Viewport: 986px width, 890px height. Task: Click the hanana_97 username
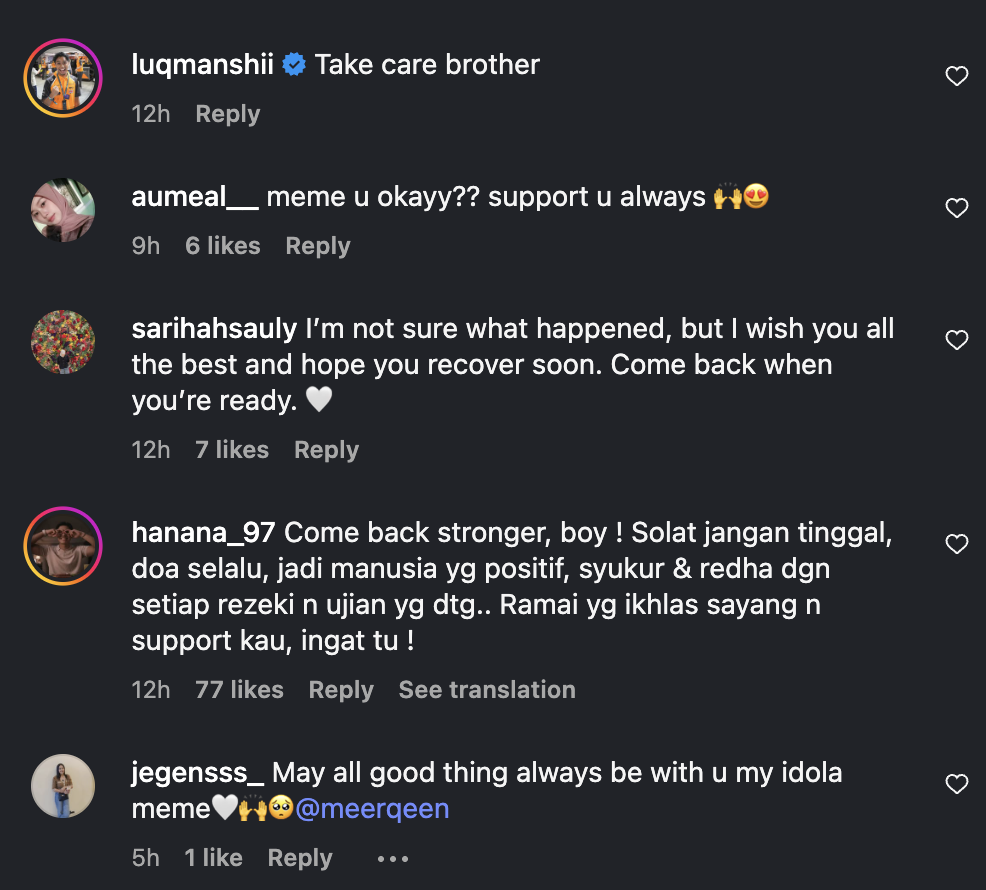click(x=204, y=533)
